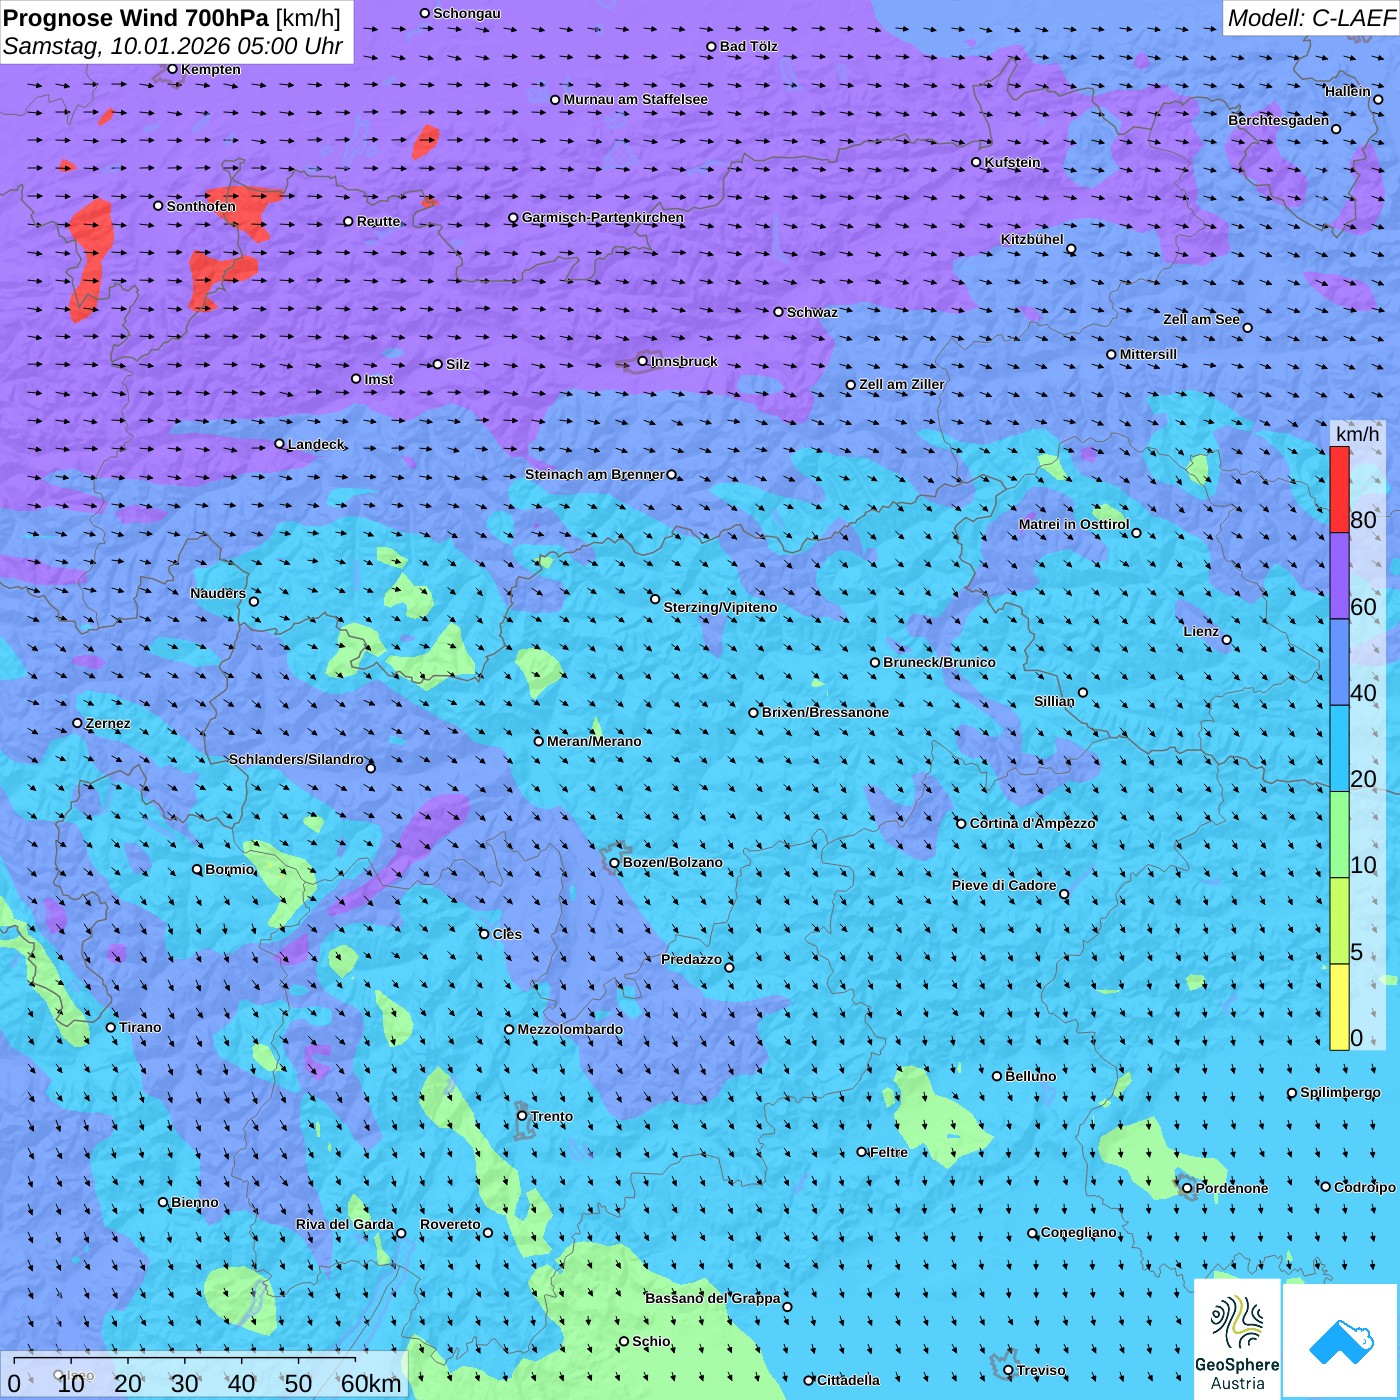Click the 'Sterzing/Vipiteno' label
Viewport: 1400px width, 1400px height.
720,607
